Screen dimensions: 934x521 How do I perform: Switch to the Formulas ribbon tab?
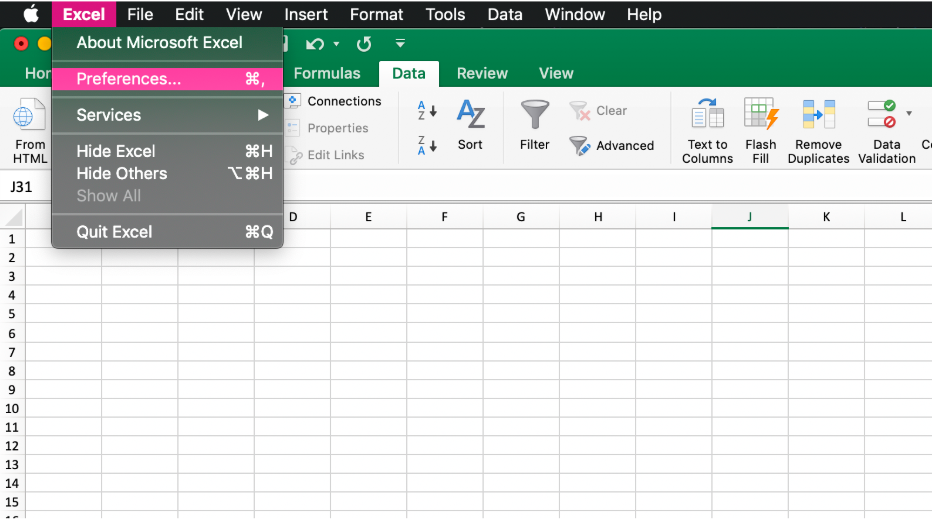[x=327, y=73]
